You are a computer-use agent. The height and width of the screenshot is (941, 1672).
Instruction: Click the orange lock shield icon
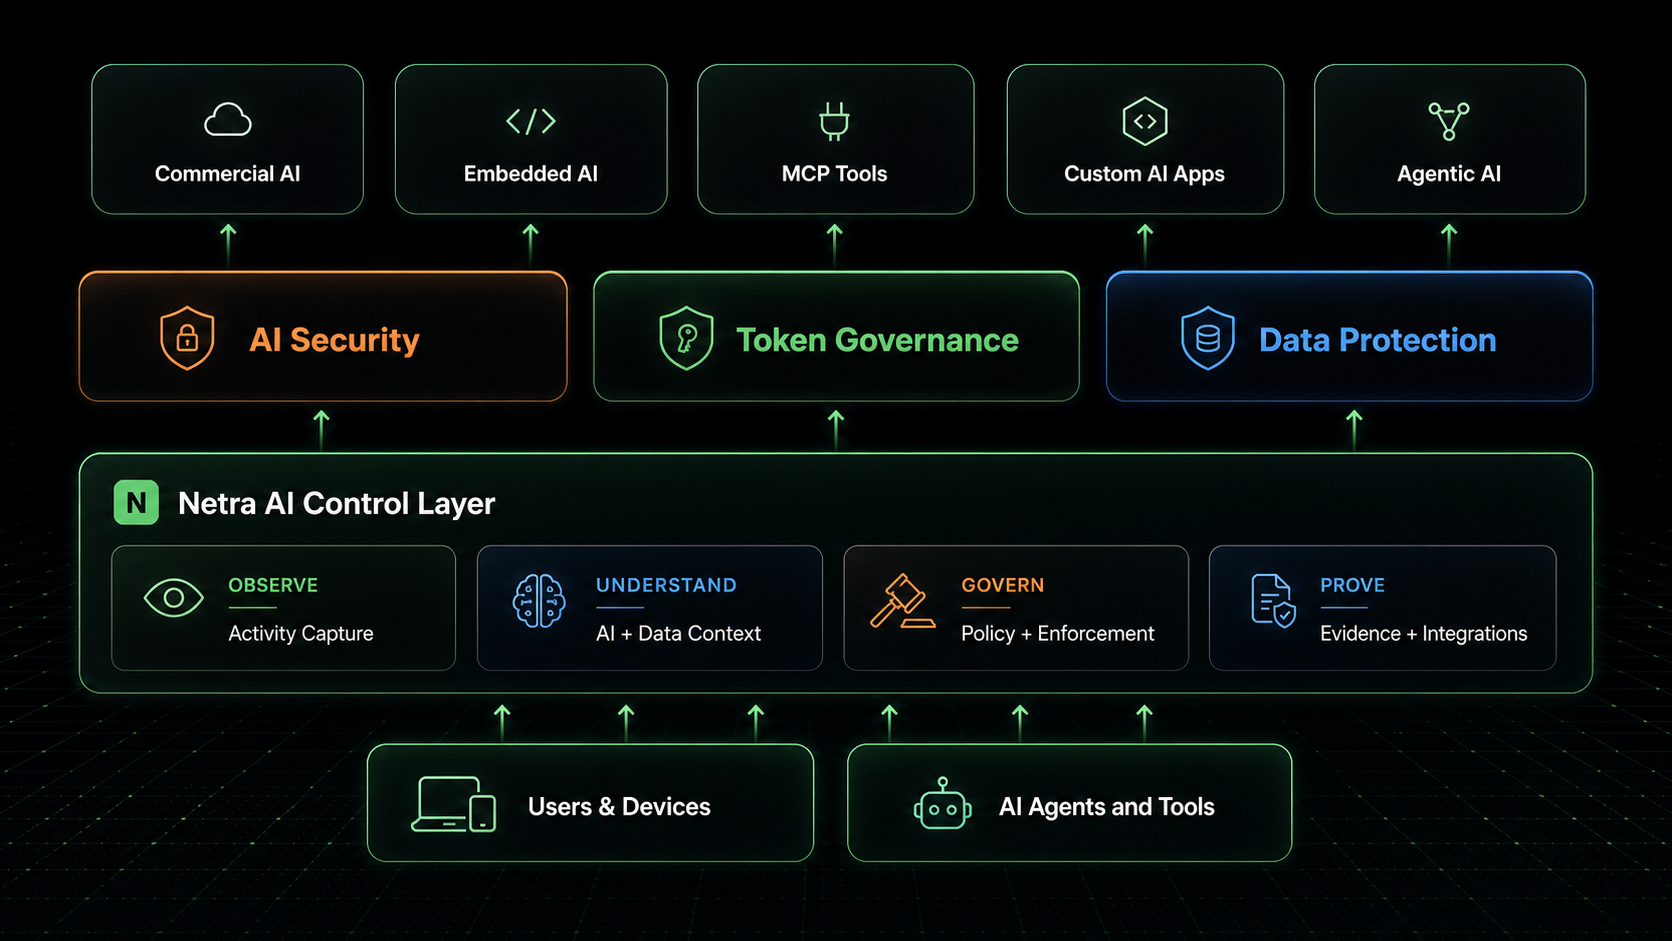pos(187,338)
